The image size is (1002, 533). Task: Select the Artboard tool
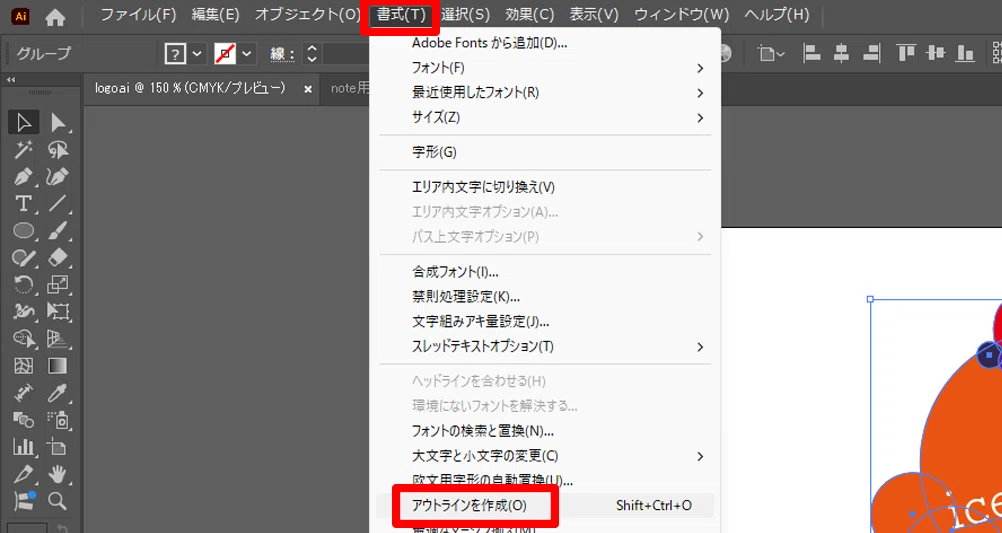pyautogui.click(x=58, y=446)
